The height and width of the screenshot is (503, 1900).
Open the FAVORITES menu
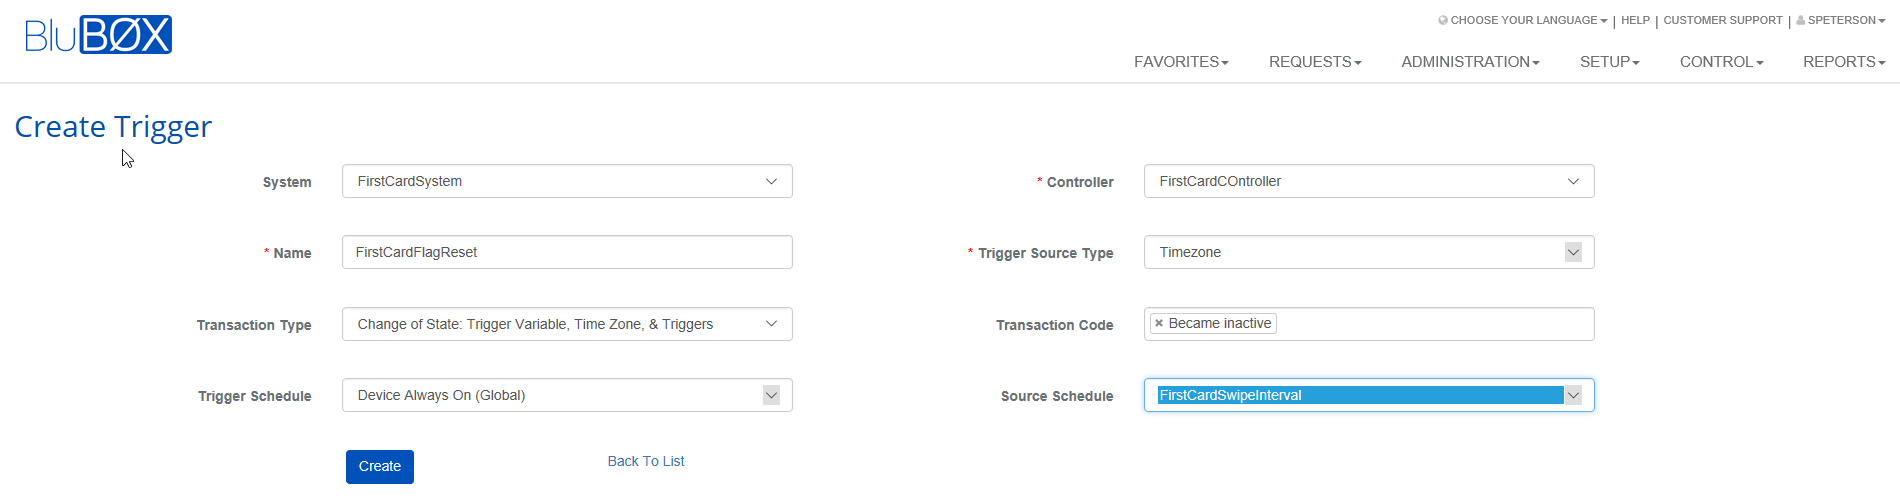[x=1181, y=62]
